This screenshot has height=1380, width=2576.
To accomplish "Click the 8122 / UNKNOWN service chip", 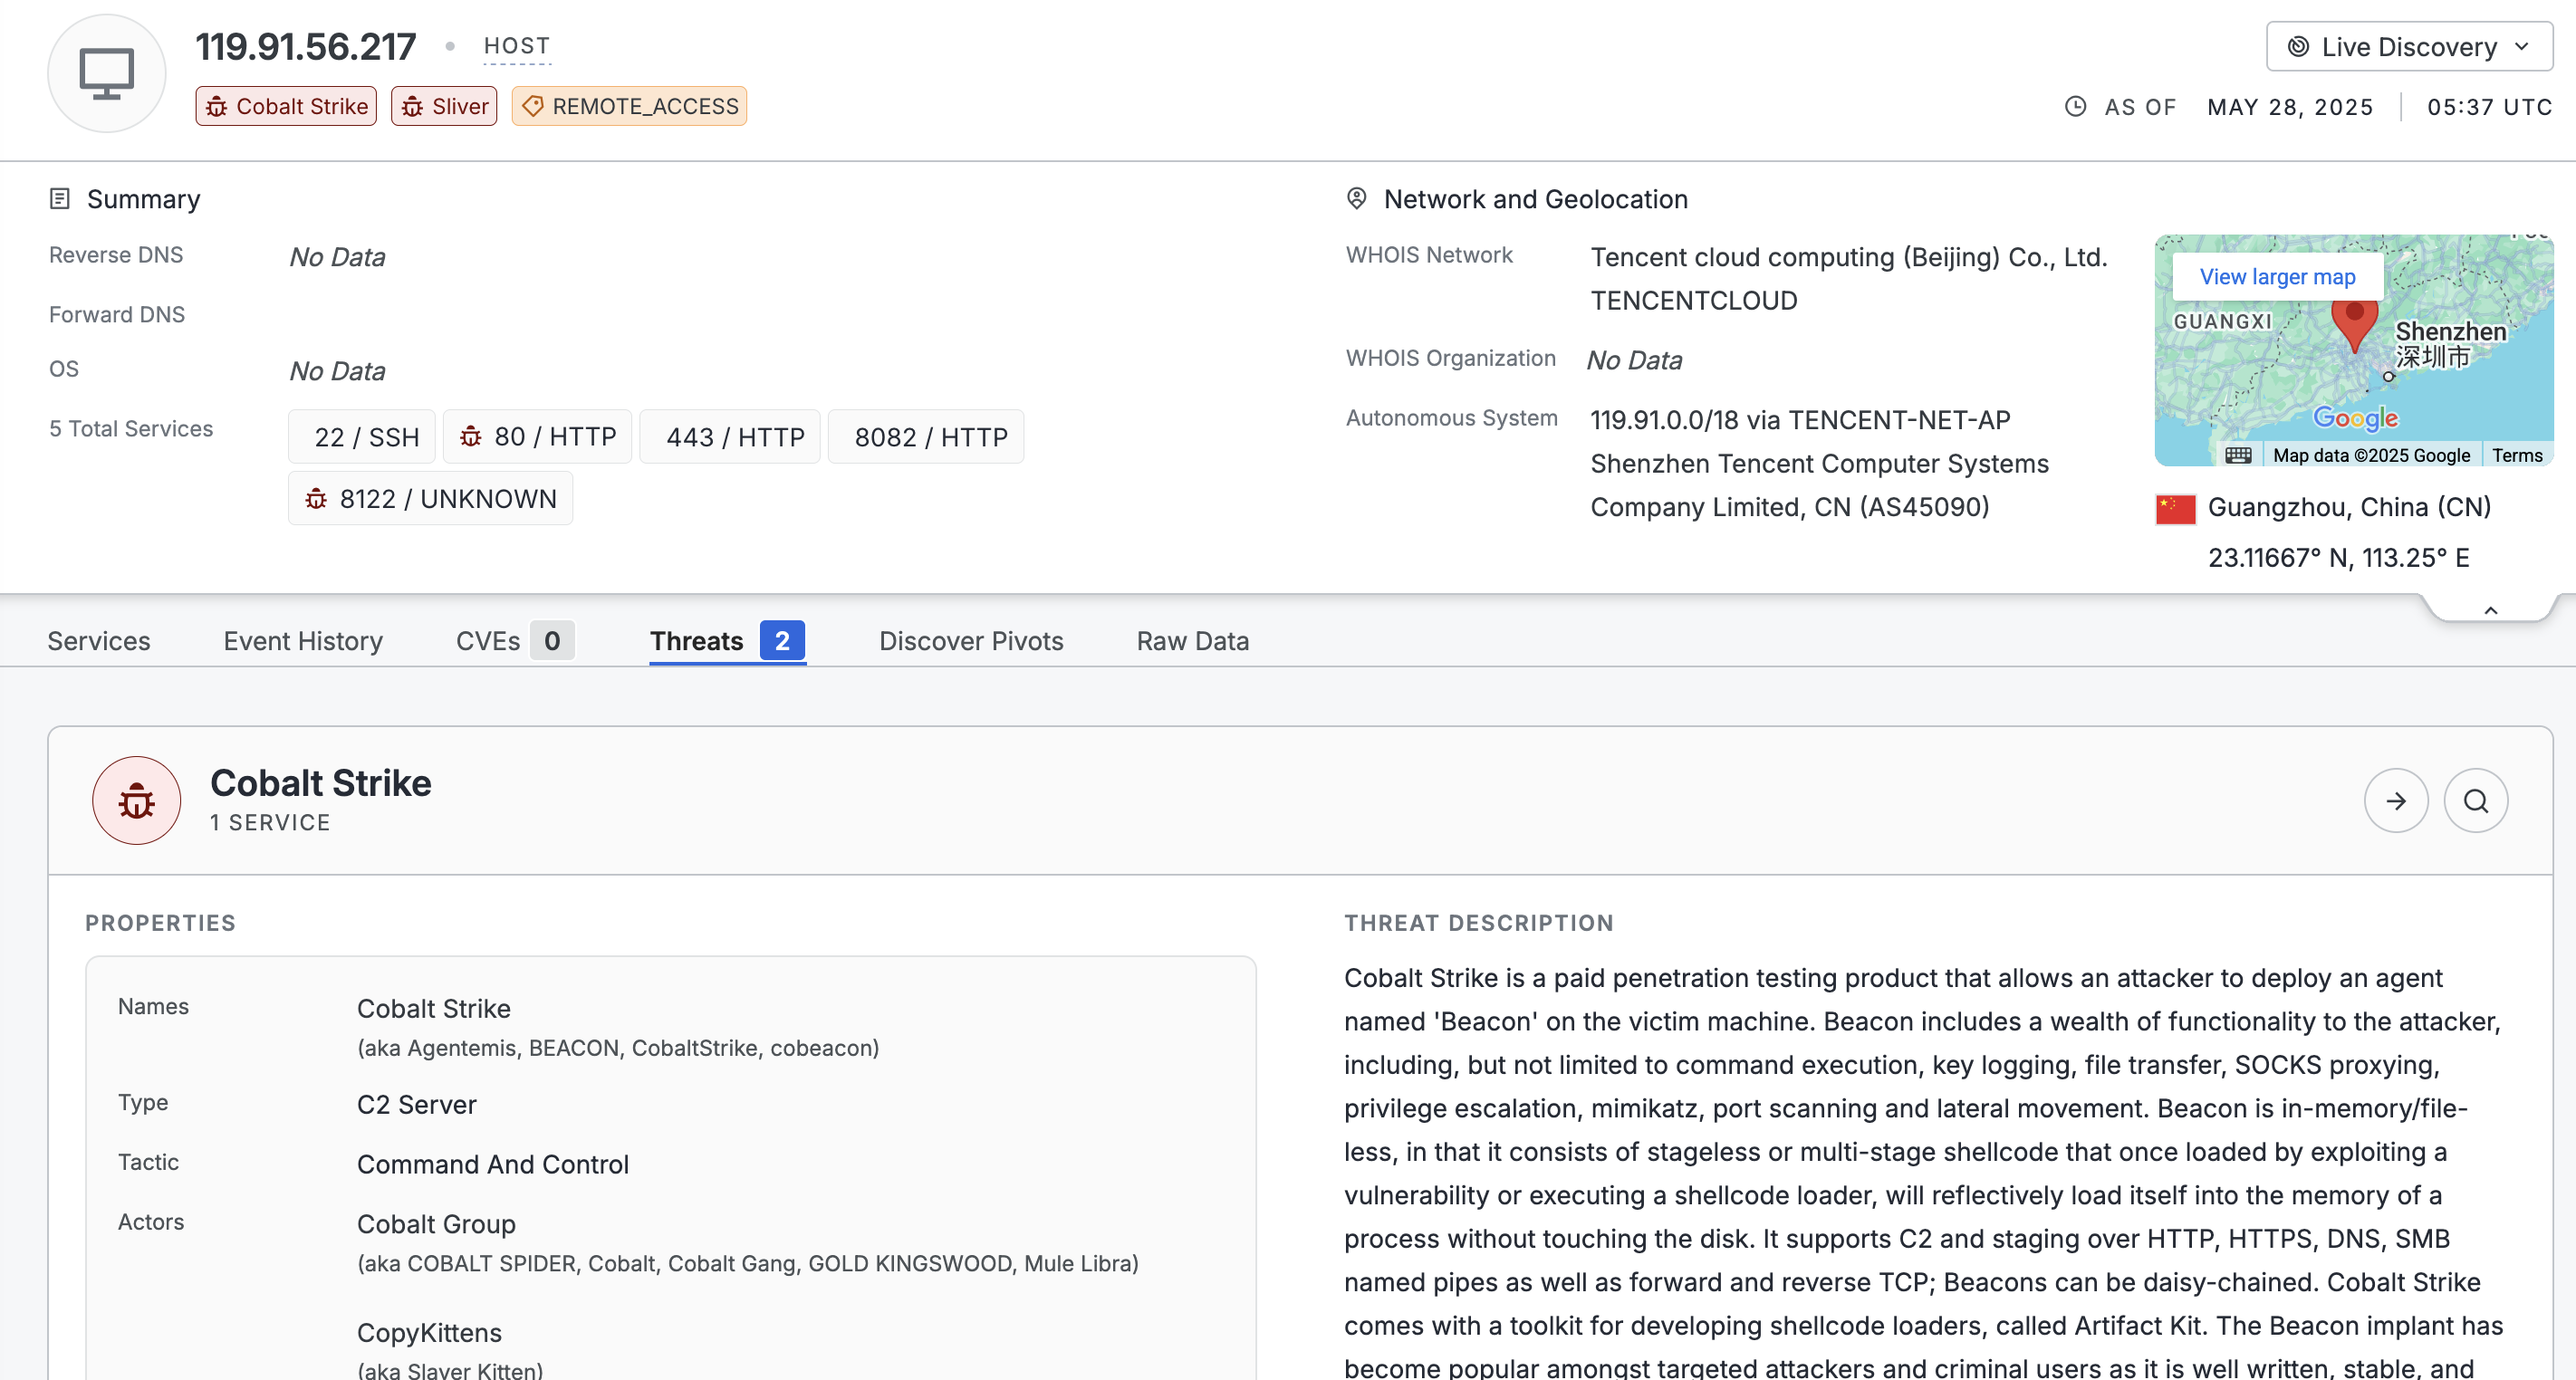I will [430, 498].
